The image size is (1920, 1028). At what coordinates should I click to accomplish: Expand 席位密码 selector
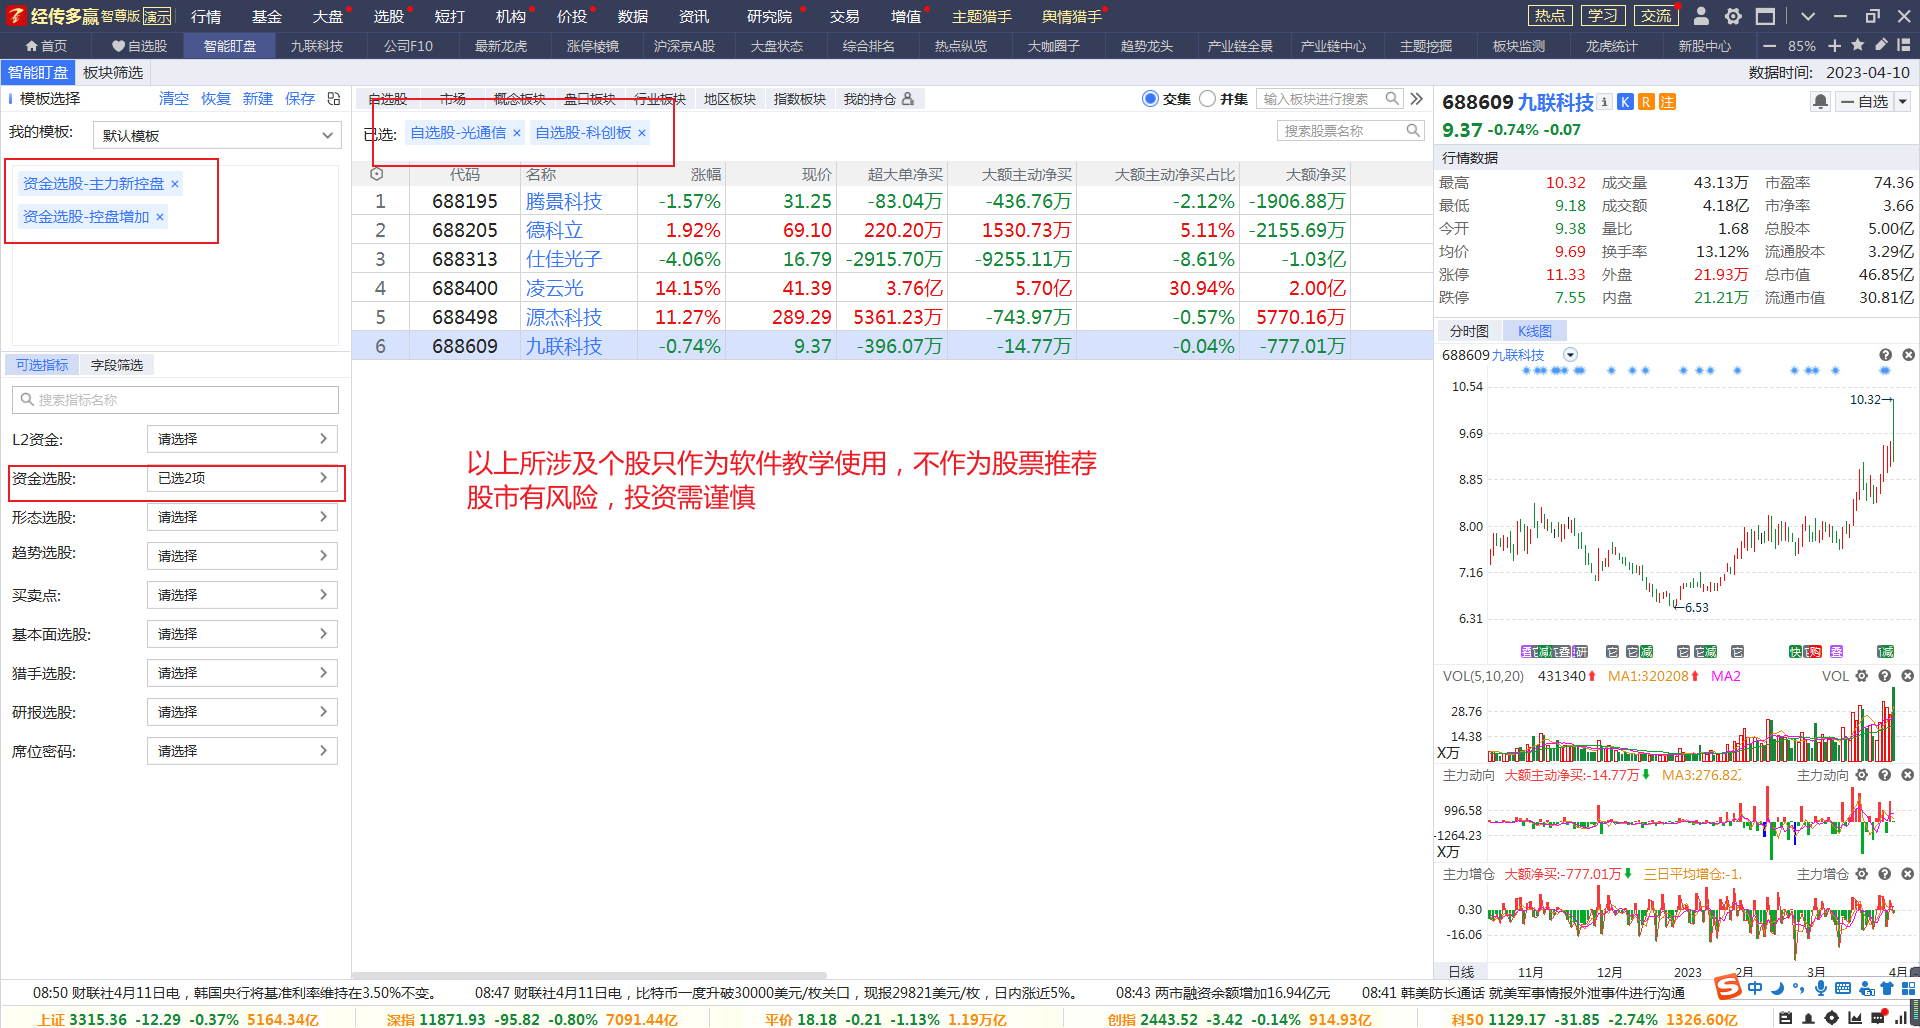pos(242,751)
